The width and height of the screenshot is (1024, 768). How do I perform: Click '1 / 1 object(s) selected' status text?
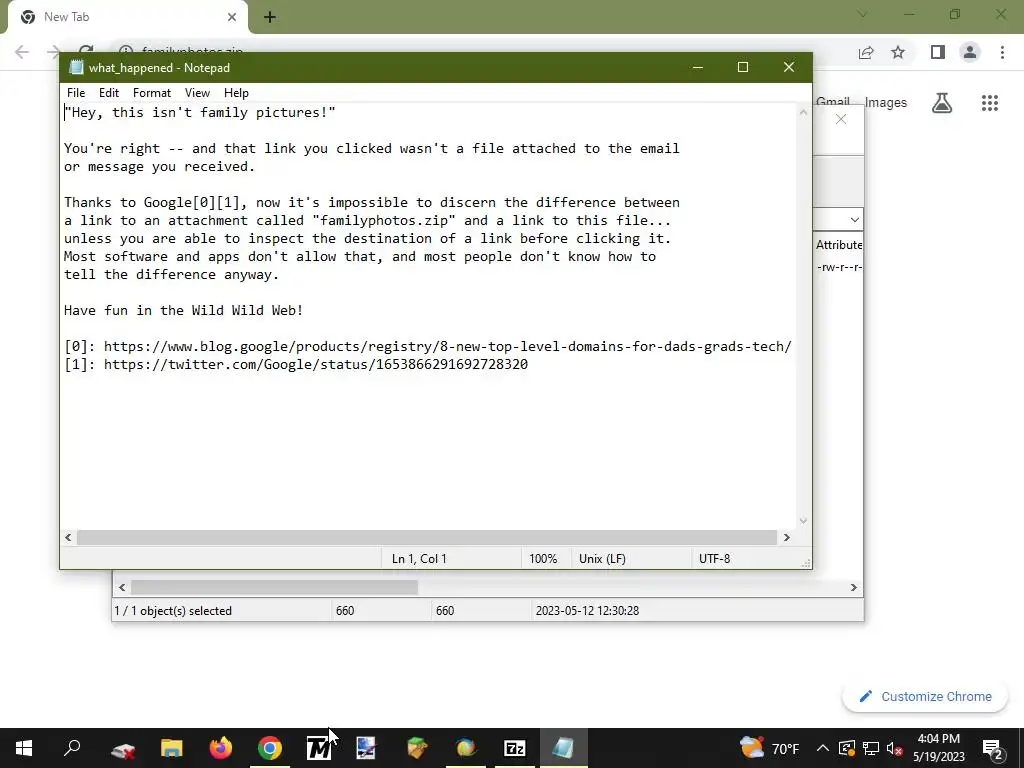(x=173, y=611)
